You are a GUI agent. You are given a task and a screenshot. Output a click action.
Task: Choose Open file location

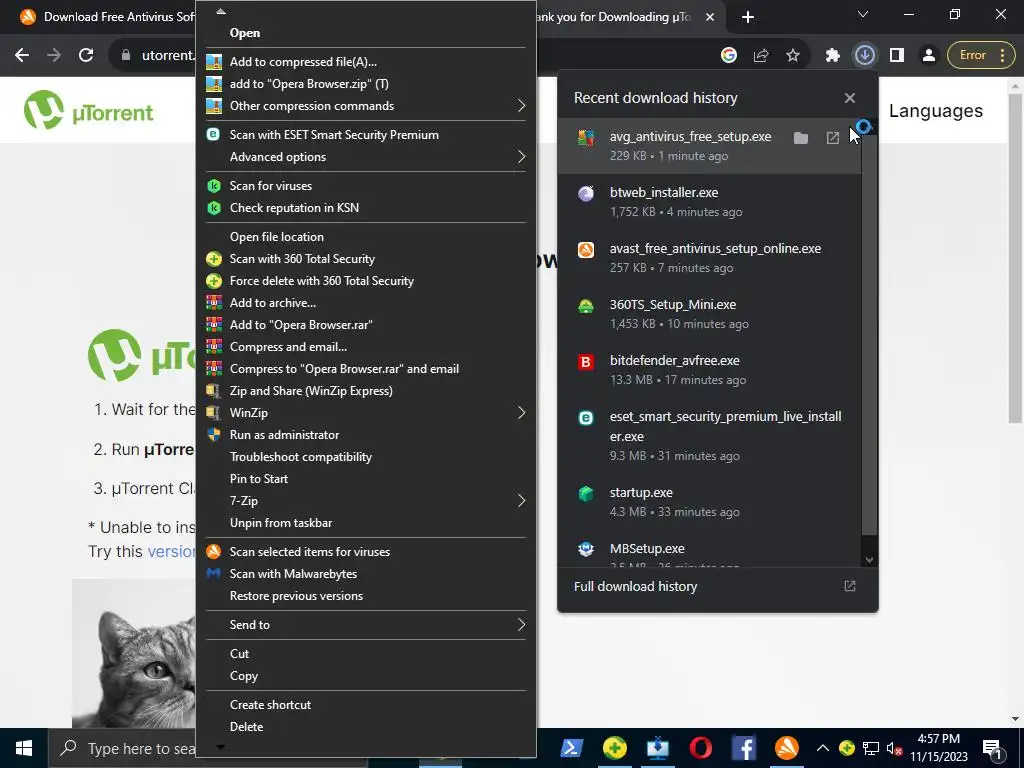click(366, 237)
